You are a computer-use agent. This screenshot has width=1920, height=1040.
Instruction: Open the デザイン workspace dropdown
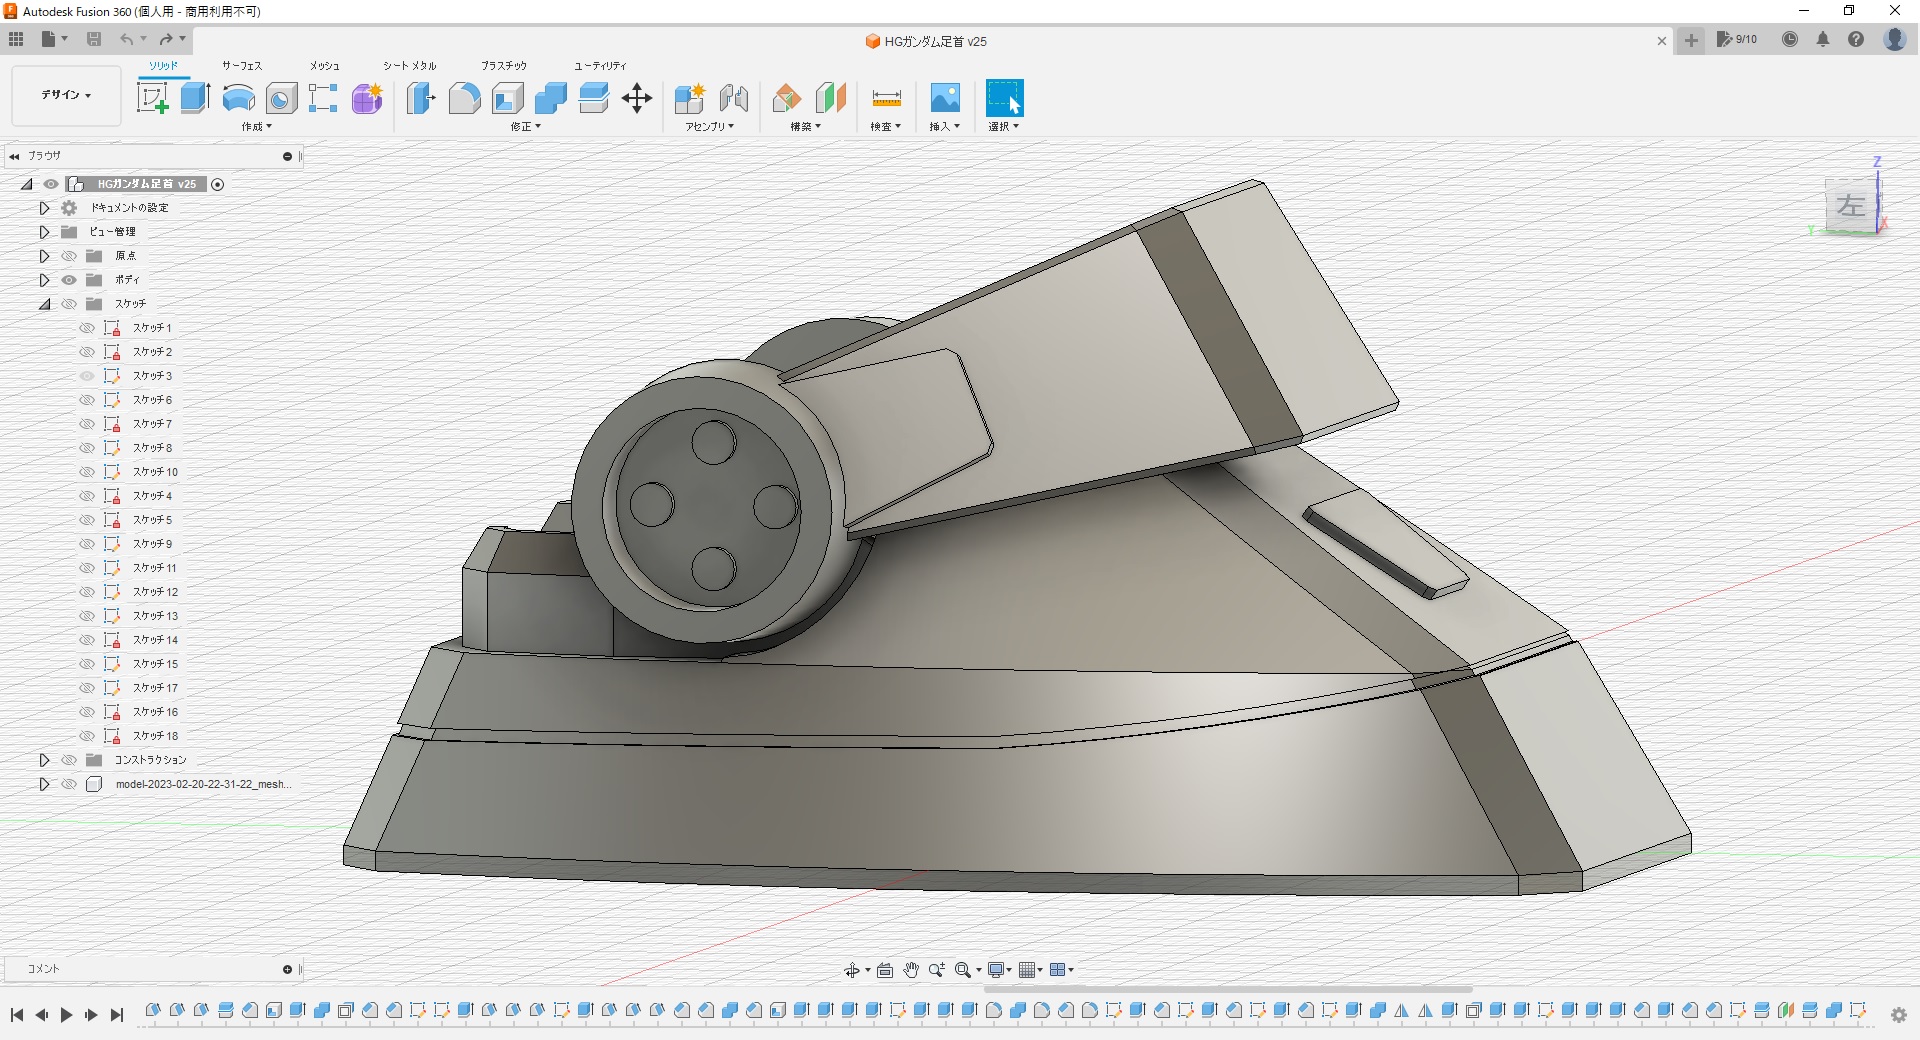[66, 95]
